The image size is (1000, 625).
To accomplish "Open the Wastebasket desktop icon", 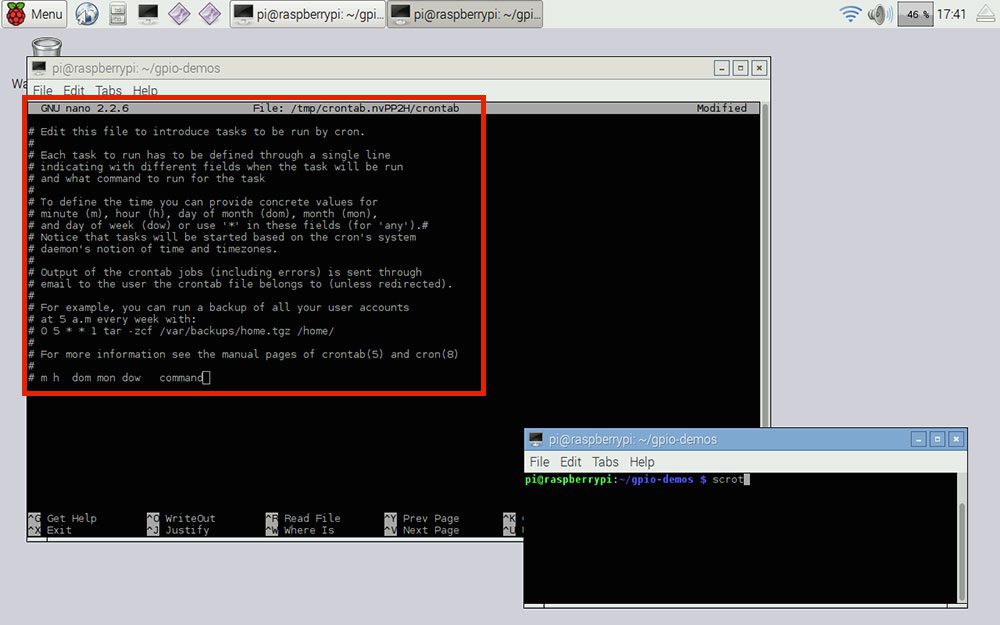I will coord(46,47).
